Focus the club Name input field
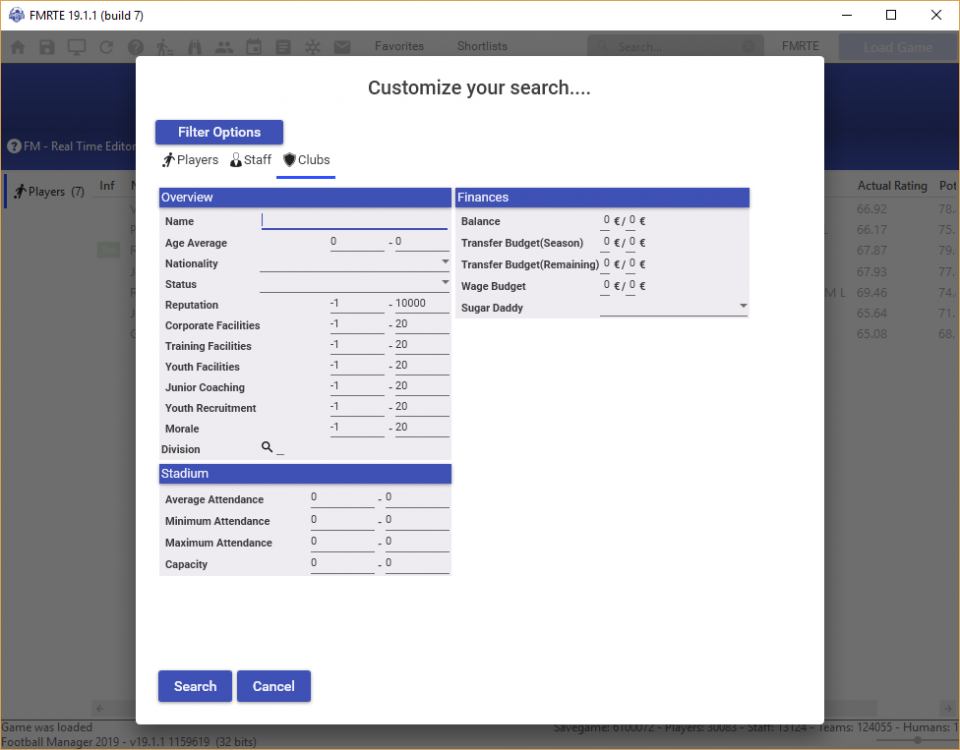This screenshot has width=960, height=750. (354, 221)
